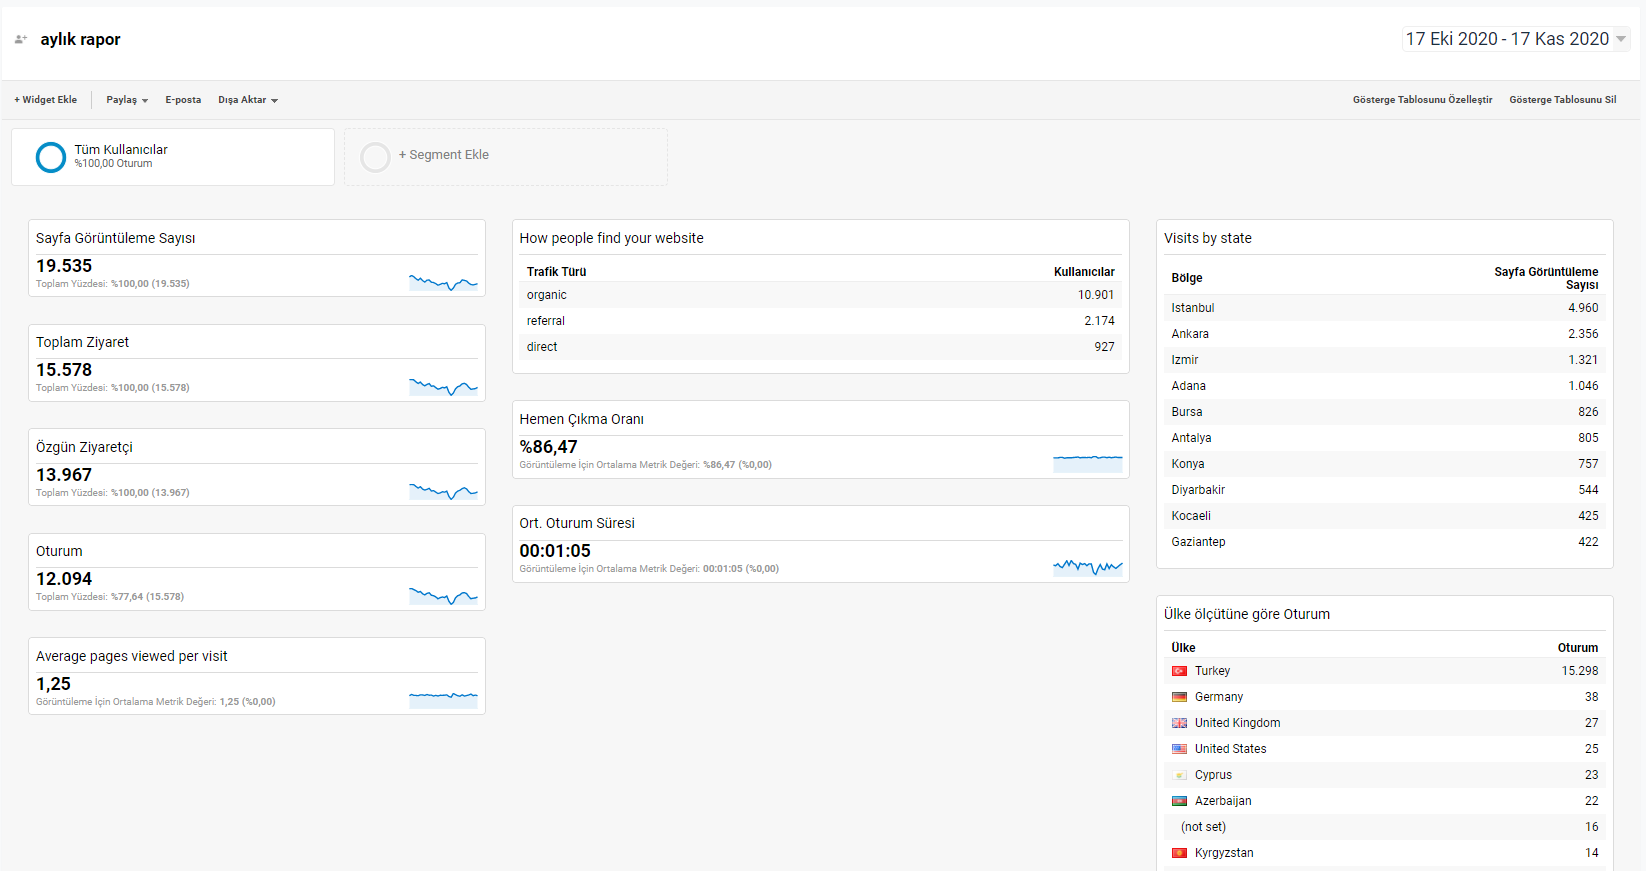Click the Toplam Ziyaret widget title

[x=83, y=342]
